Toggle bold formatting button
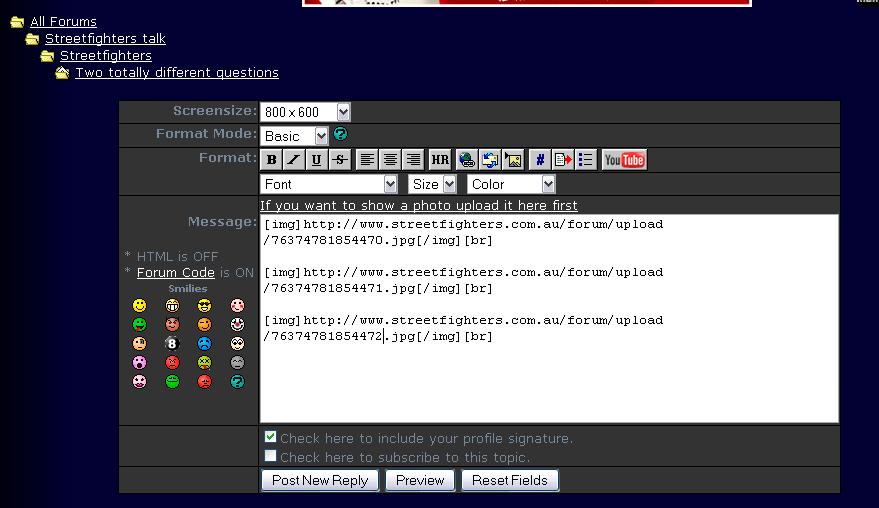The height and width of the screenshot is (508, 879). pos(272,160)
